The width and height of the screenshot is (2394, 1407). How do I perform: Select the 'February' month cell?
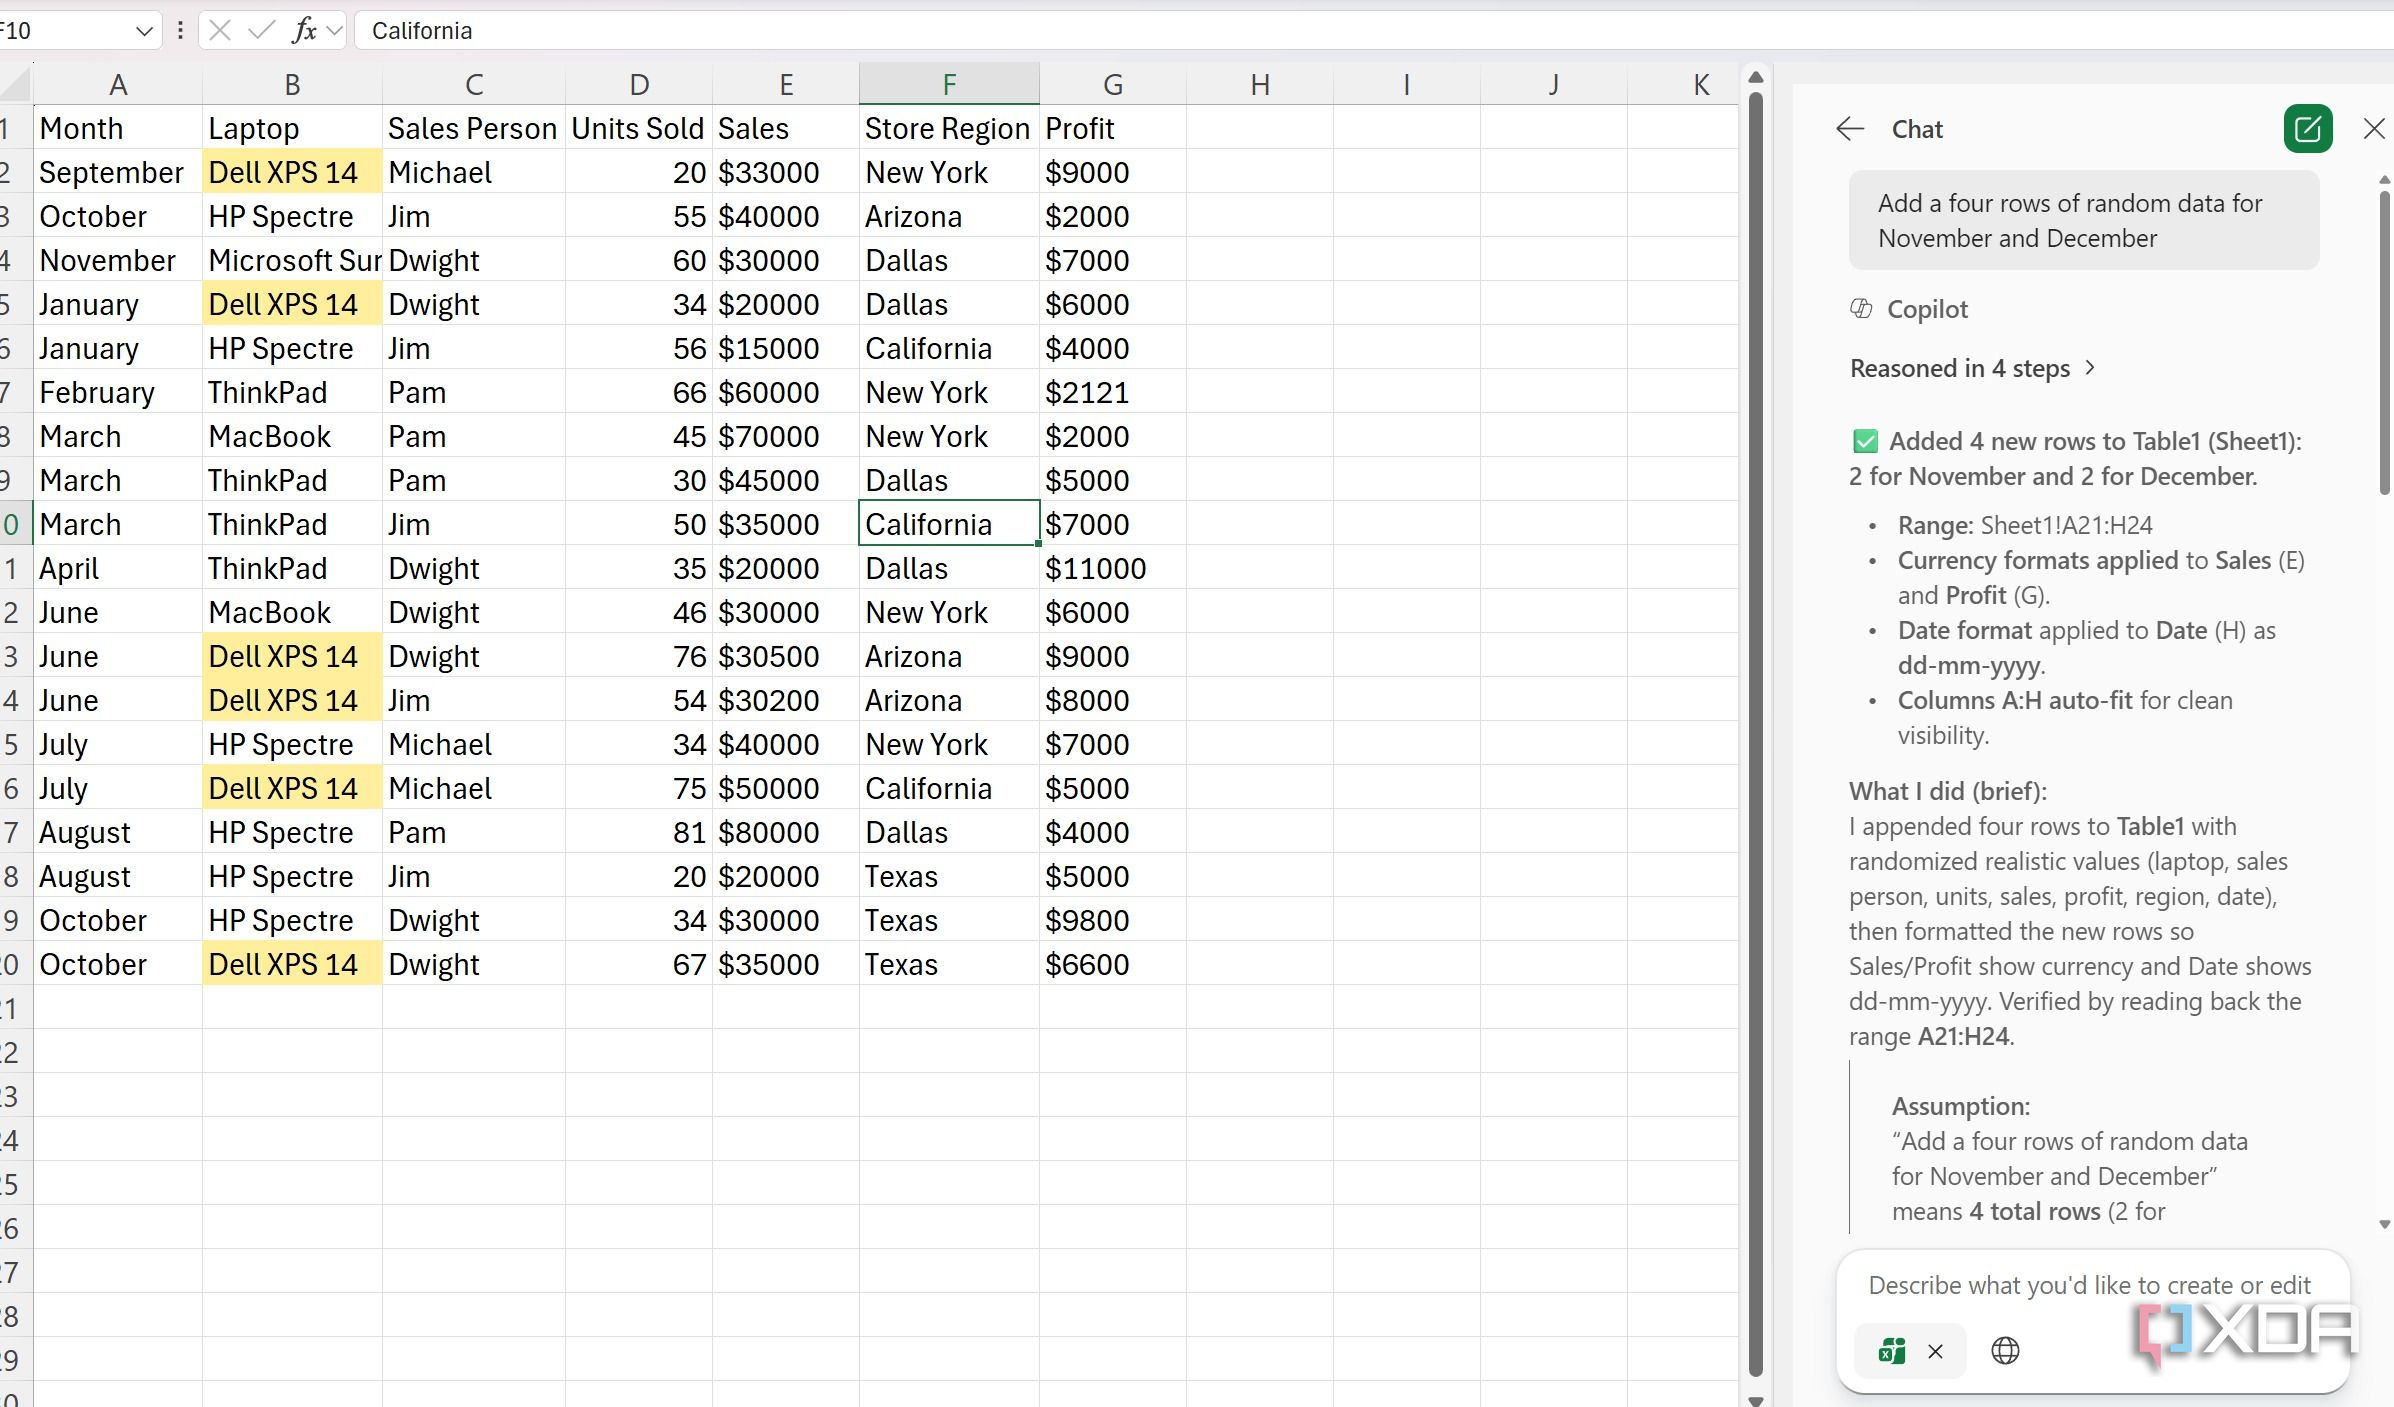click(x=118, y=392)
